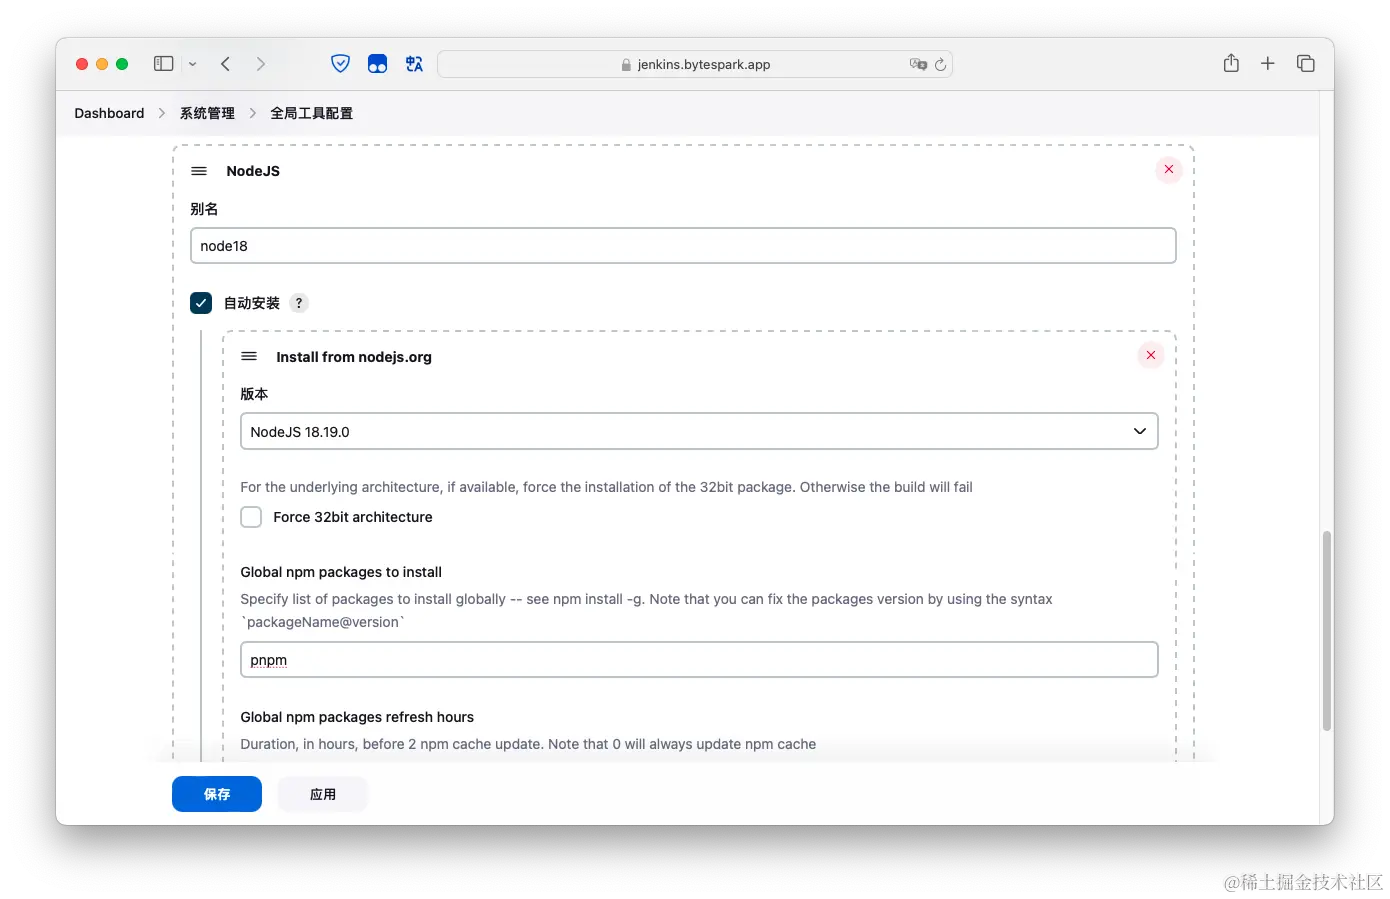This screenshot has width=1390, height=899.
Task: Enable Force 32bit architecture
Action: [x=251, y=517]
